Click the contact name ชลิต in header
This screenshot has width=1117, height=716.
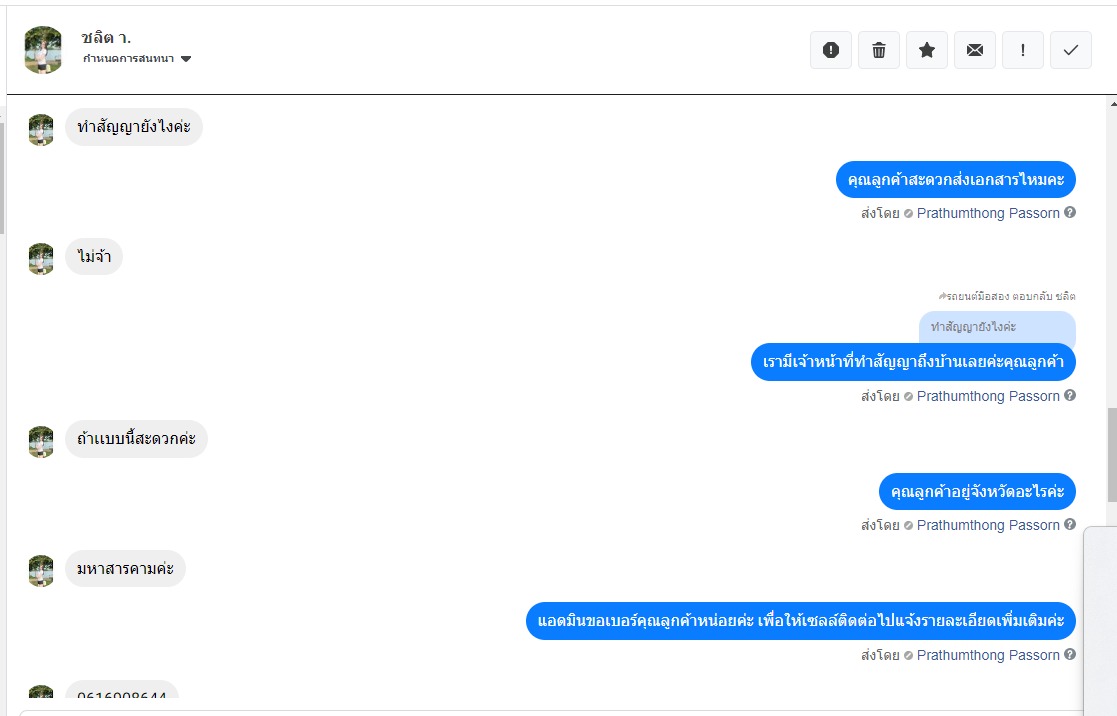pos(106,38)
